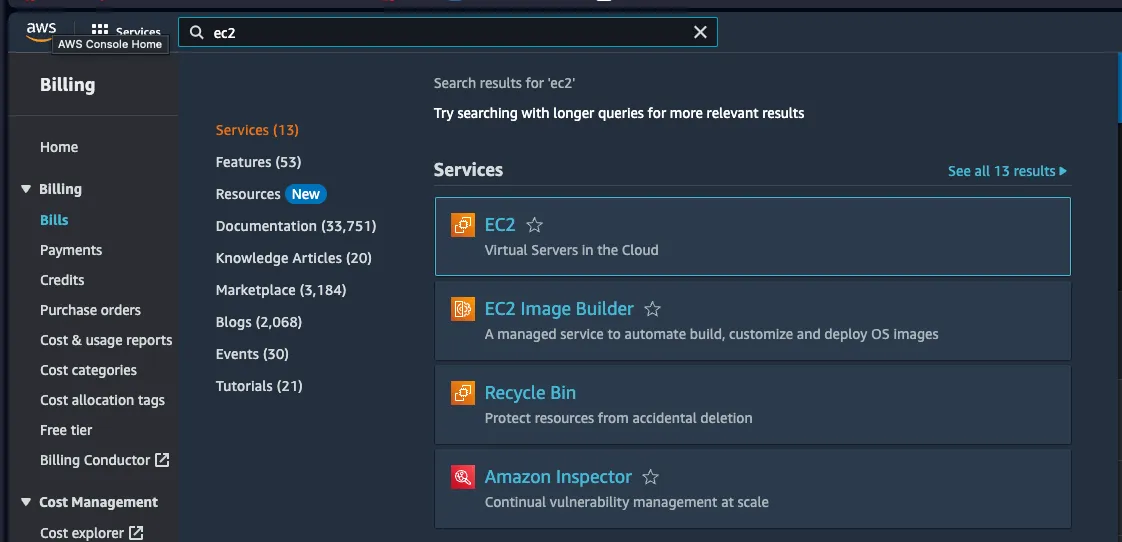
Task: Select Events (30) category
Action: coord(252,354)
